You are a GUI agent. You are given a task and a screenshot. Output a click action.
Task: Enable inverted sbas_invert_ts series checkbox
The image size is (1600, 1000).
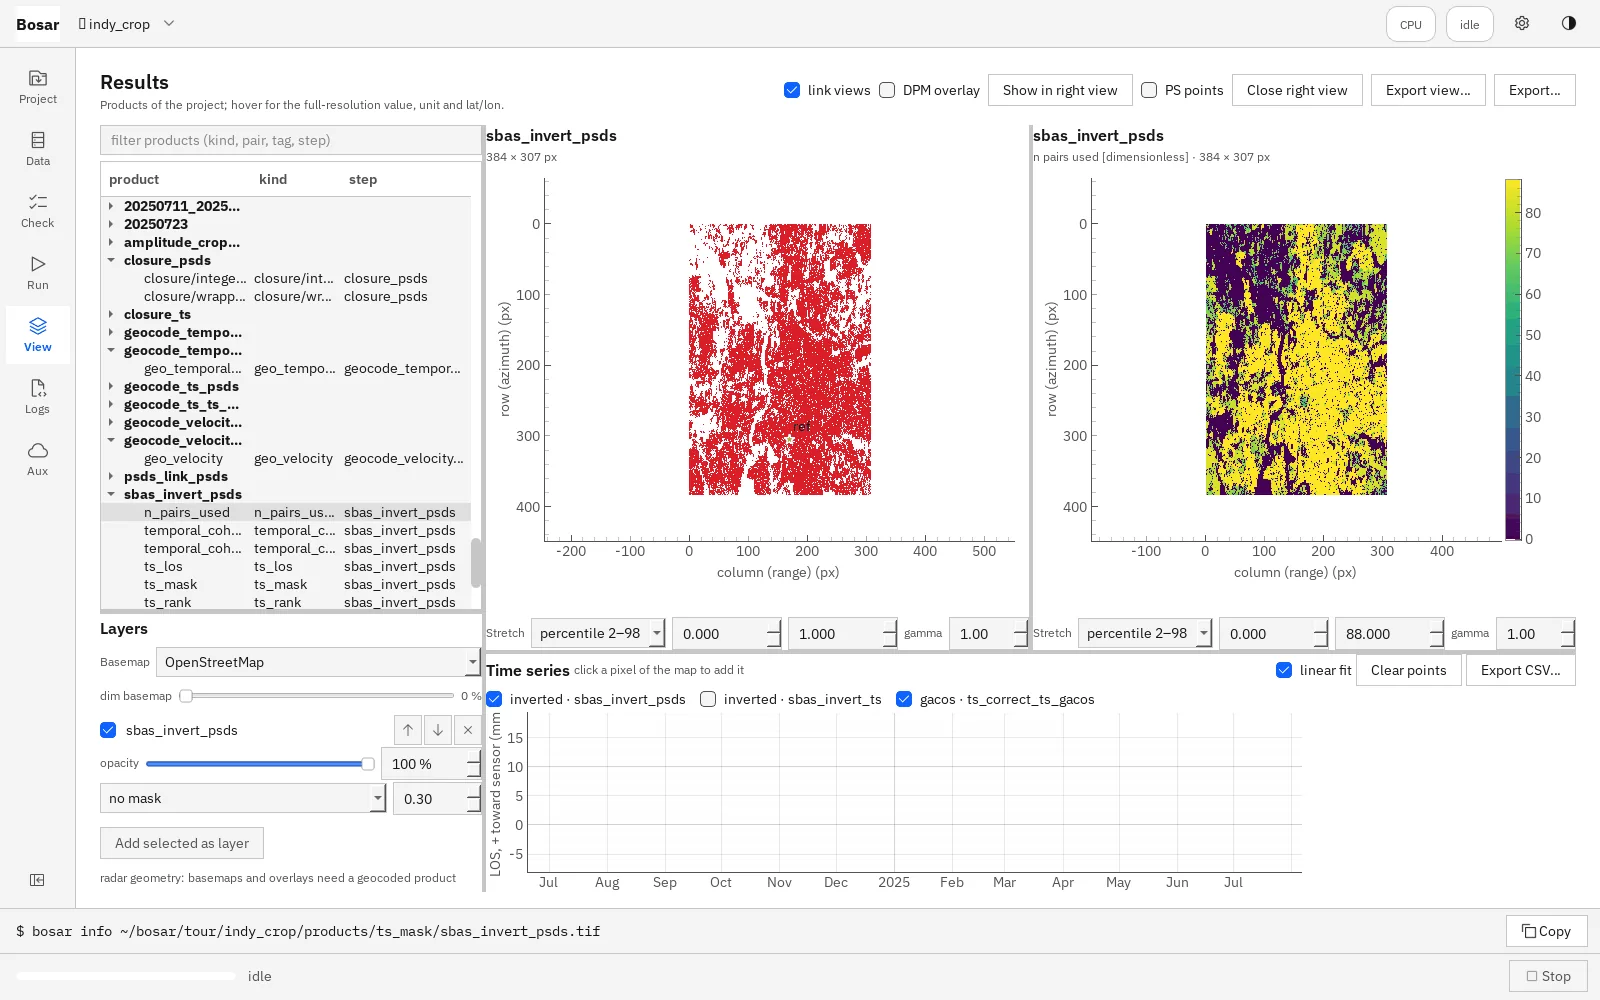pyautogui.click(x=708, y=699)
